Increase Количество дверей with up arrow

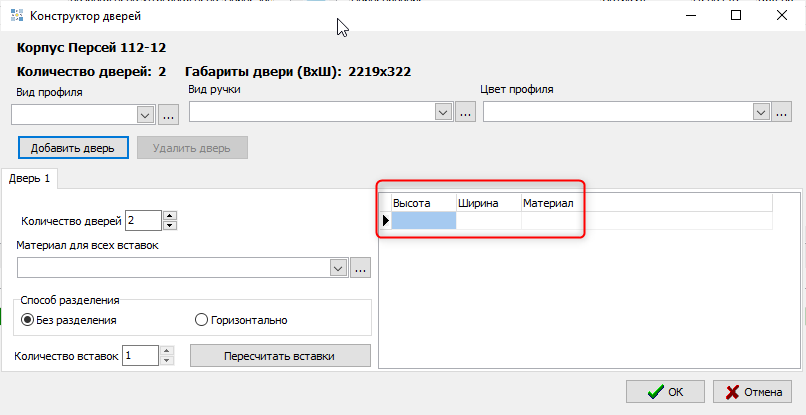click(x=169, y=215)
